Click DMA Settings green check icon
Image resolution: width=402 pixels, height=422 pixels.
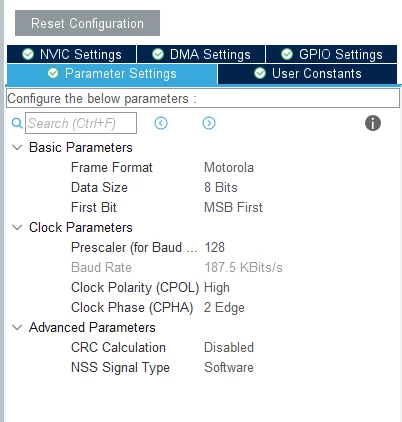(x=158, y=54)
